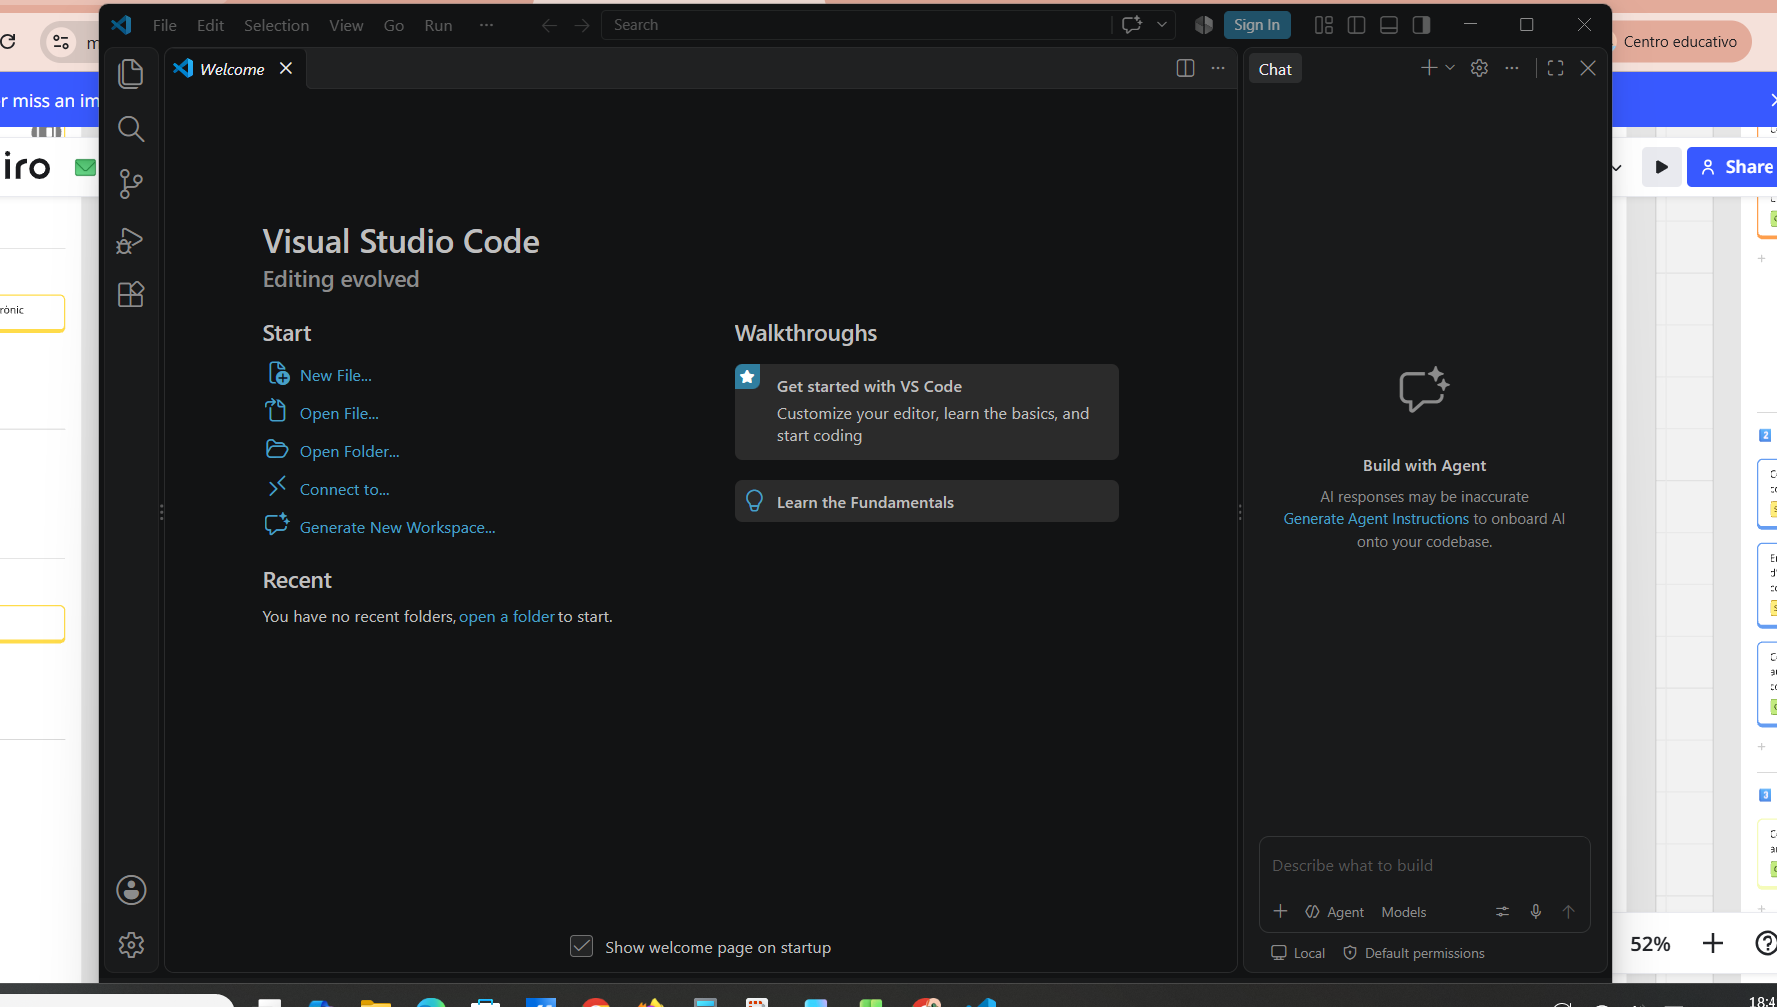The height and width of the screenshot is (1007, 1777).
Task: Click the Generate New Workspace... link
Action: [398, 527]
